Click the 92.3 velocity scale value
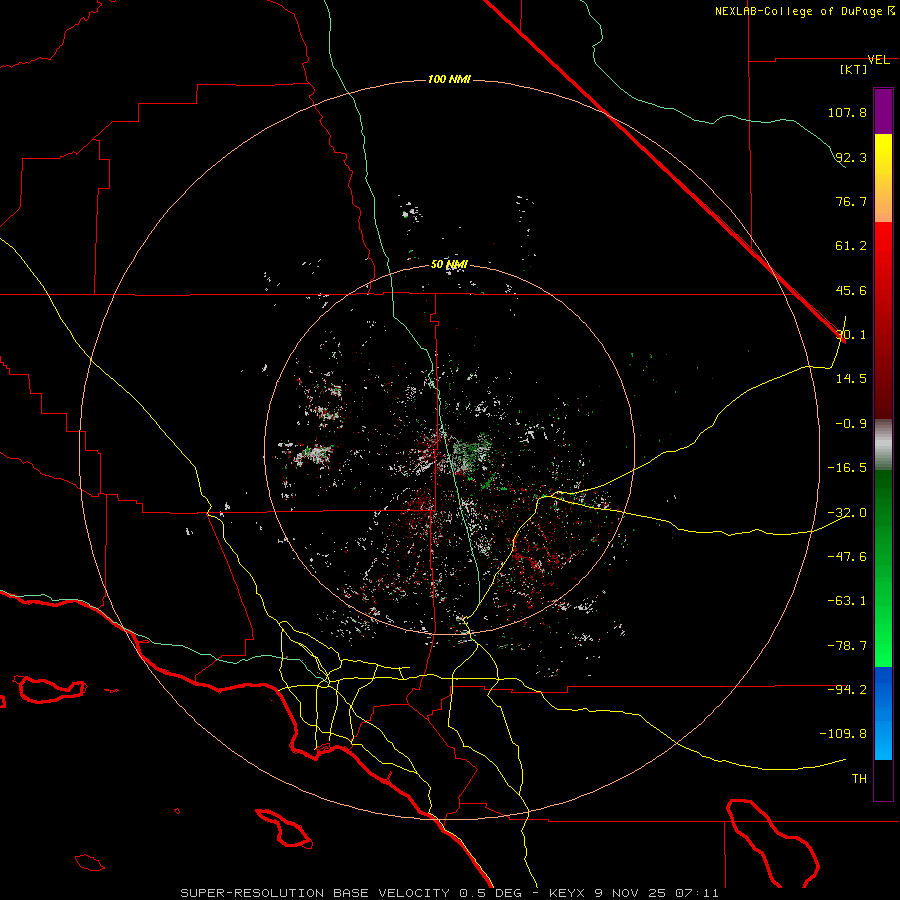This screenshot has width=900, height=900. (x=851, y=157)
